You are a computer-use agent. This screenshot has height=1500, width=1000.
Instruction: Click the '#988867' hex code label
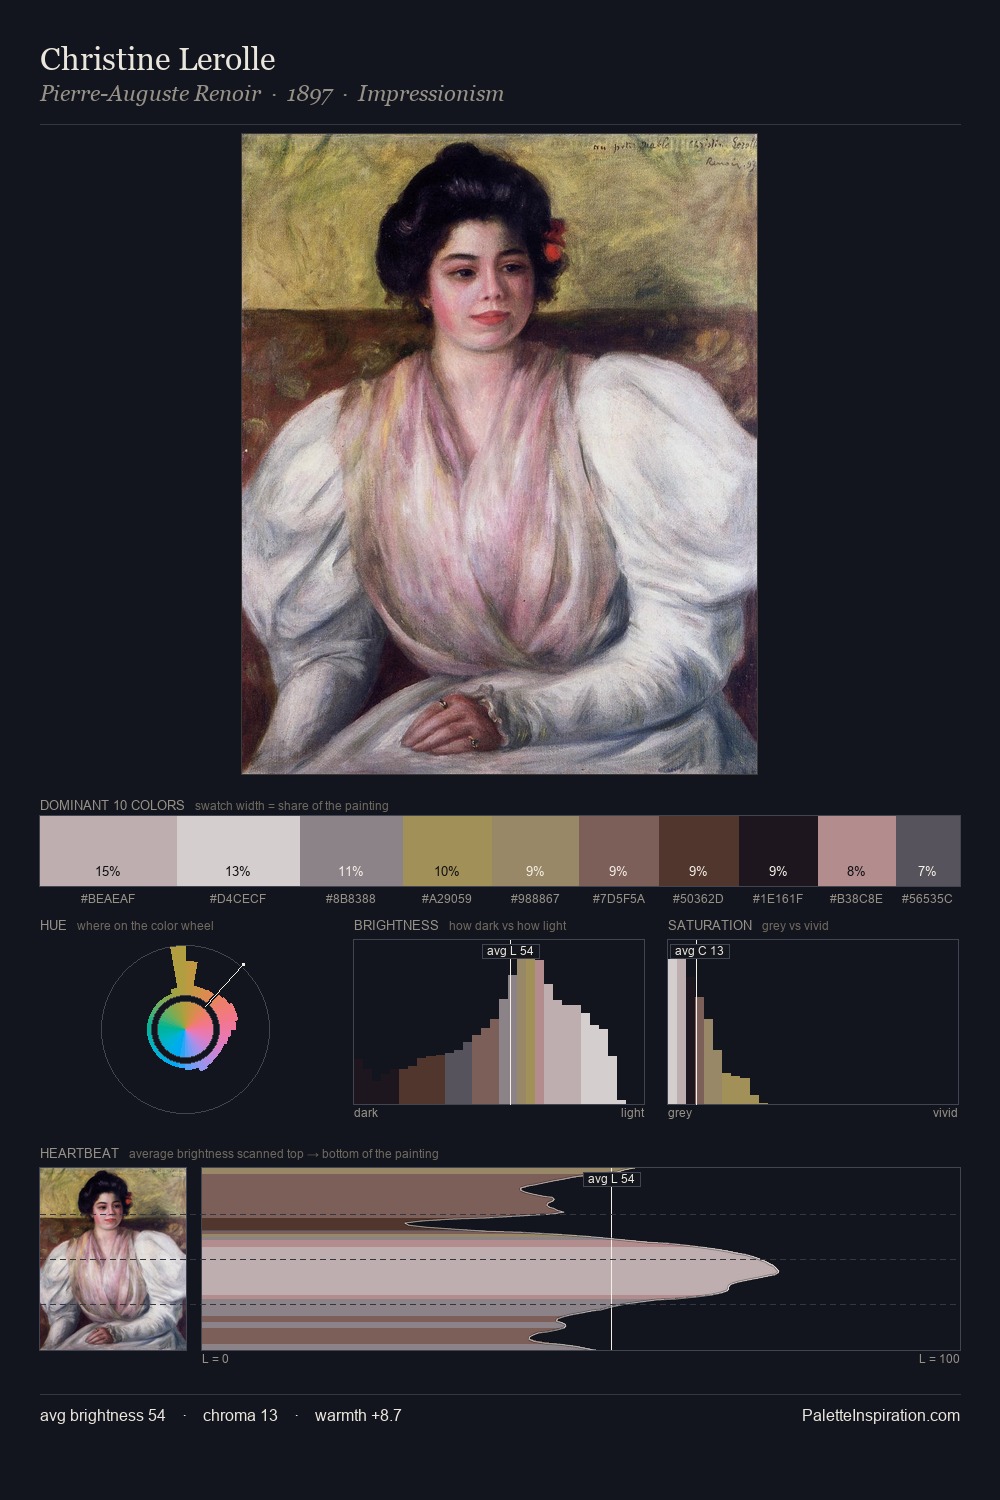point(535,899)
